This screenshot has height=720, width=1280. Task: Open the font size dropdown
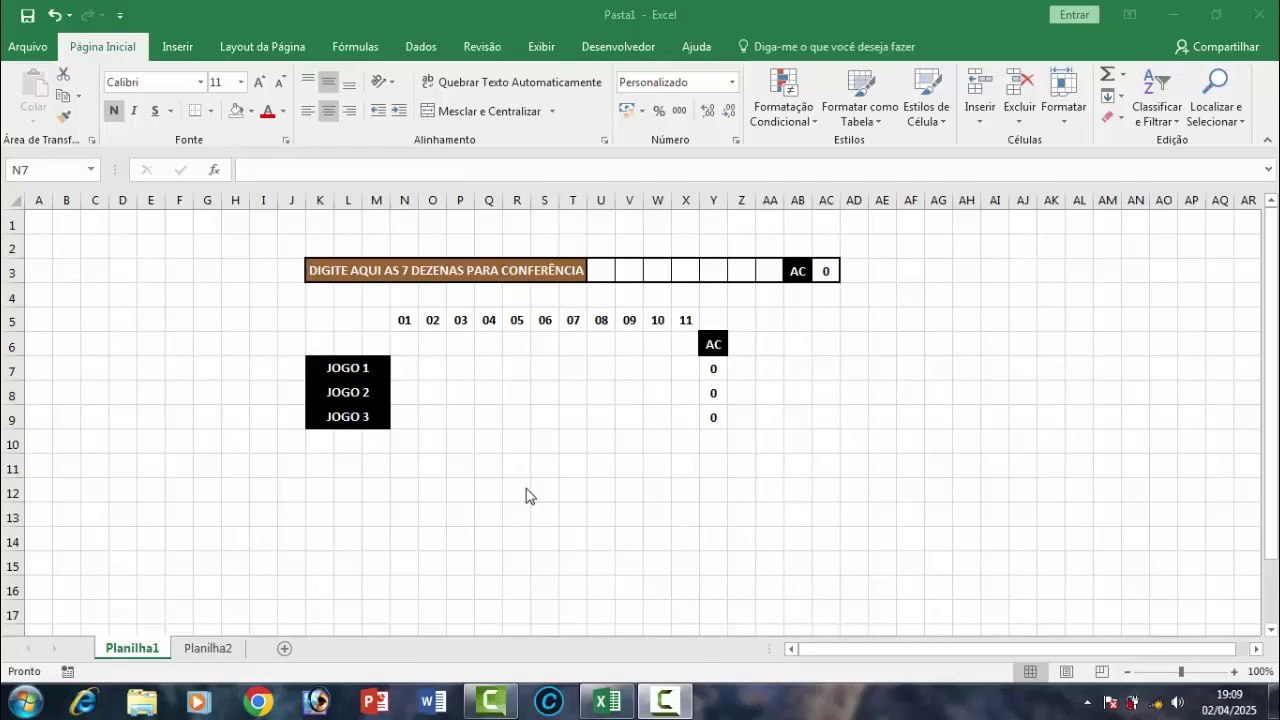pos(241,82)
